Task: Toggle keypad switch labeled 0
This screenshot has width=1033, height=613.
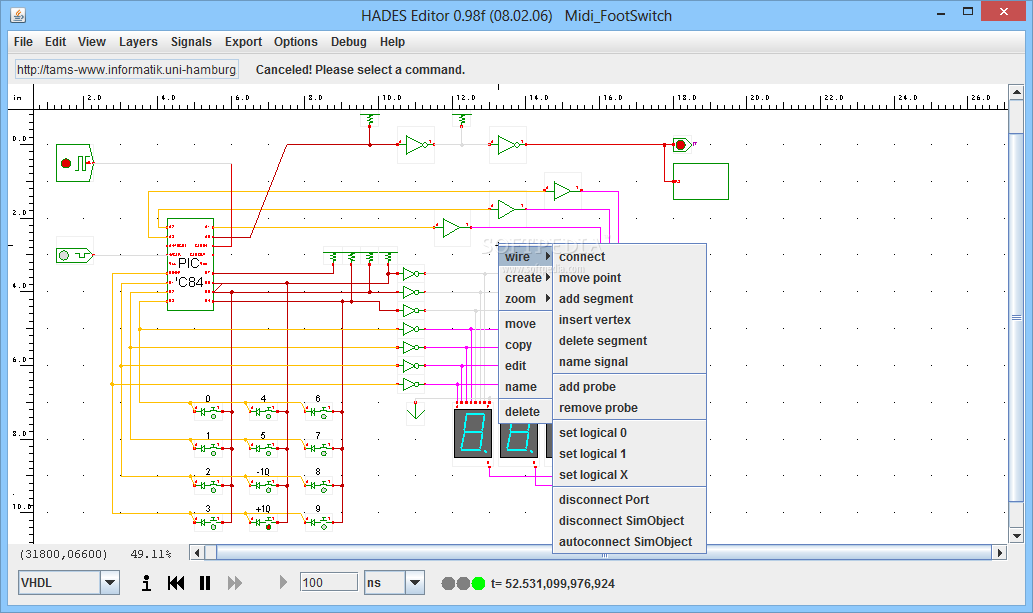Action: (x=208, y=412)
